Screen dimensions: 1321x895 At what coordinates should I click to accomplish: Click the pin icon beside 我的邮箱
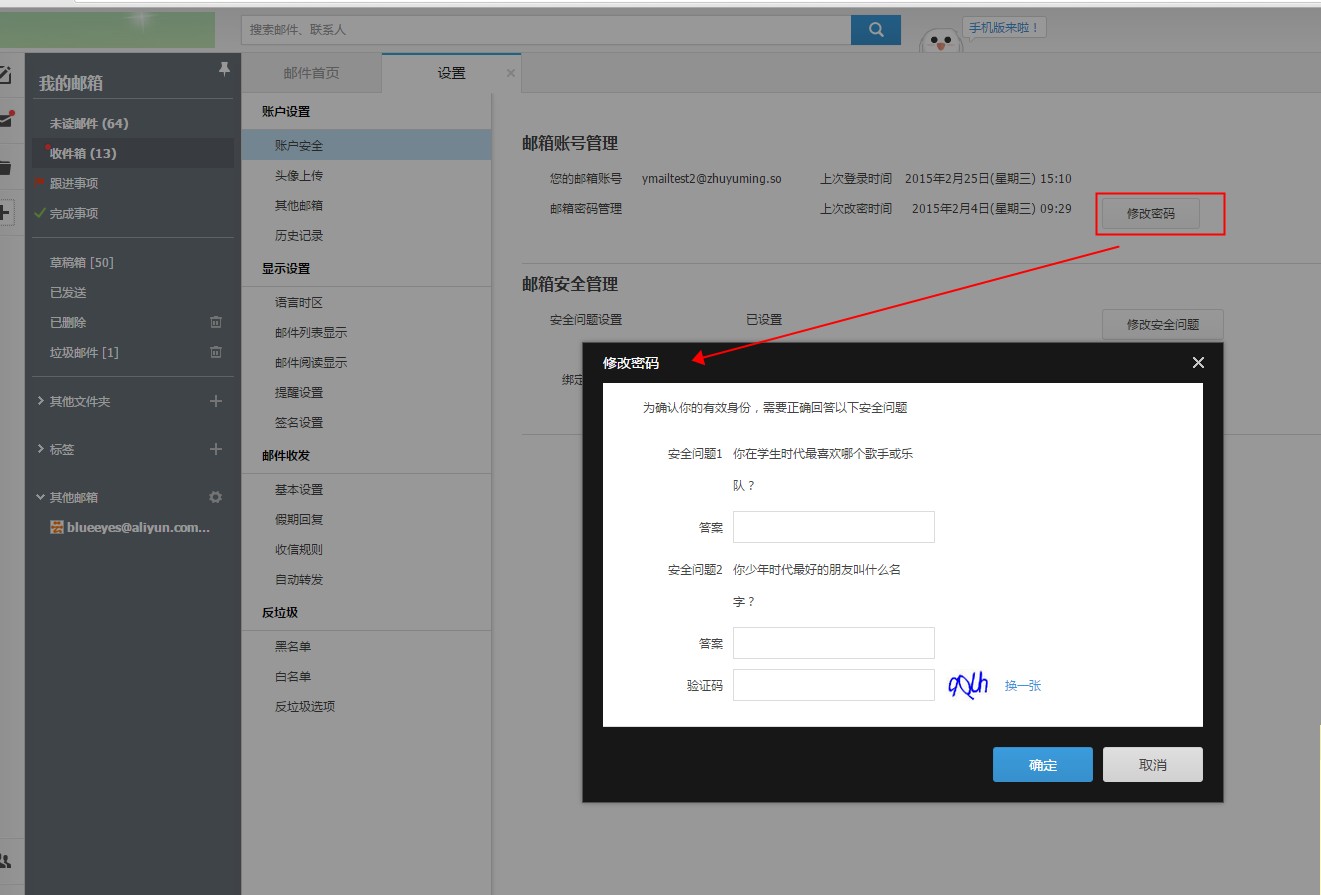pyautogui.click(x=224, y=69)
